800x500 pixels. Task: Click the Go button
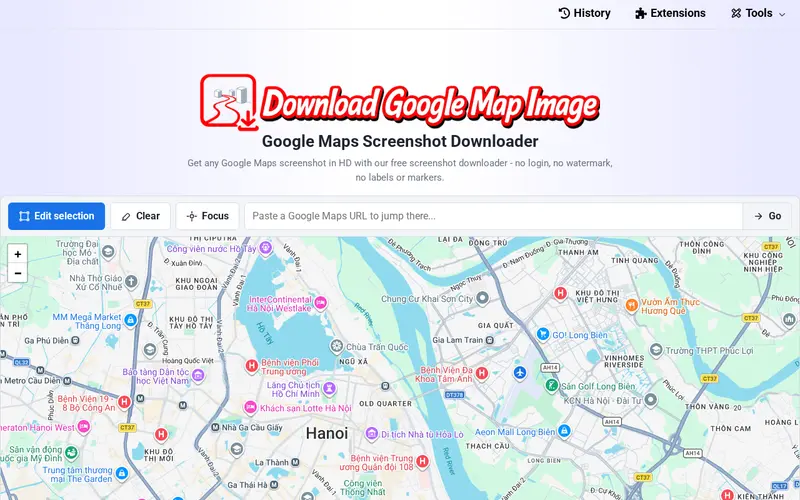[x=767, y=216]
